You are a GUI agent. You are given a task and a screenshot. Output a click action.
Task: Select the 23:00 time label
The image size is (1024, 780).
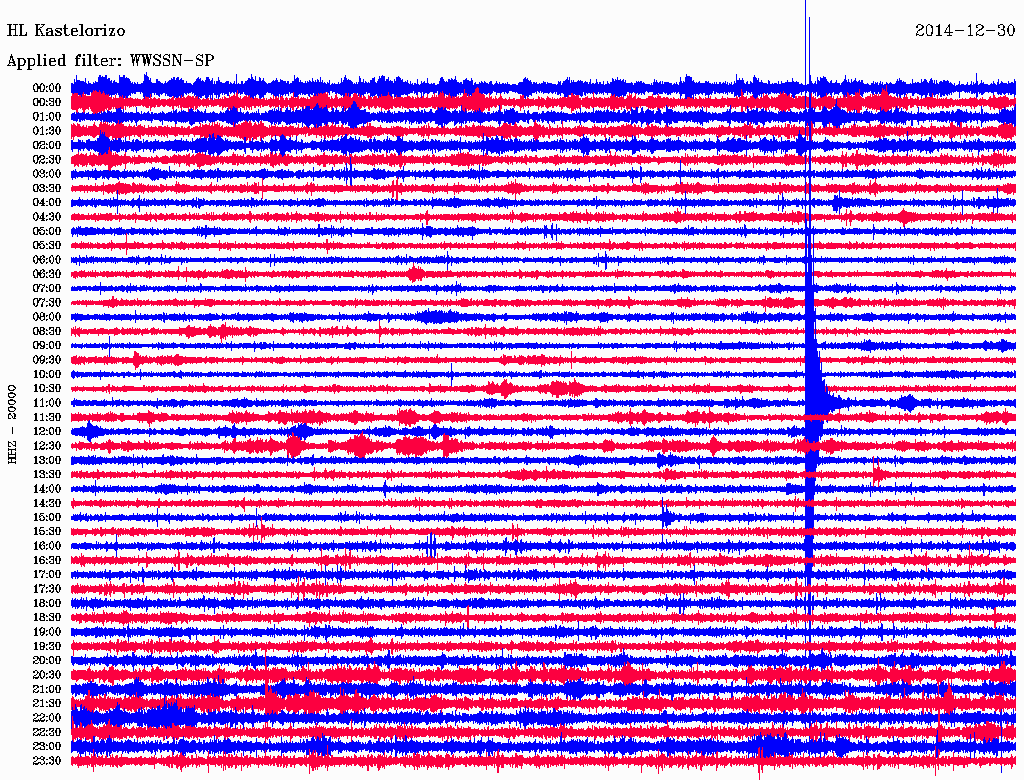47,747
